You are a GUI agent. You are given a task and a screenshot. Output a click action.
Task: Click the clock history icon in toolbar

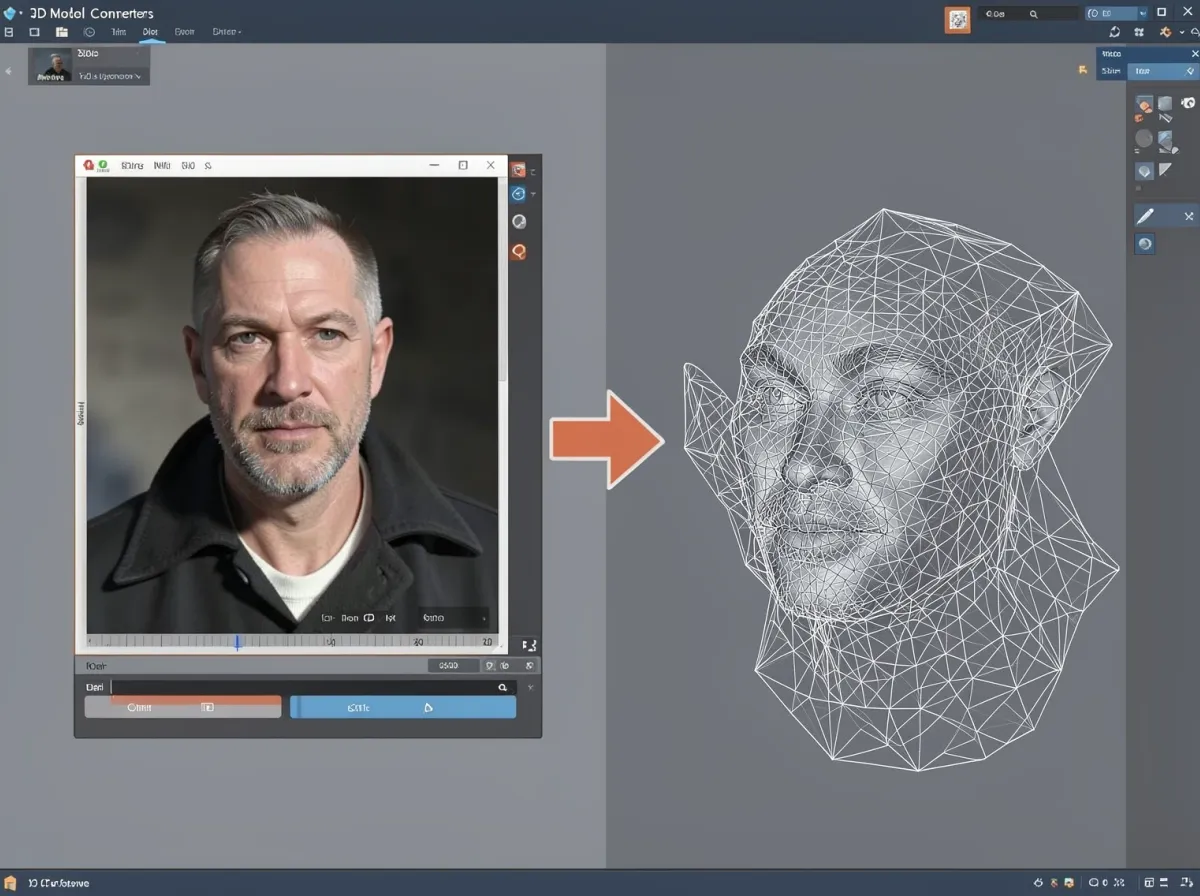click(89, 32)
